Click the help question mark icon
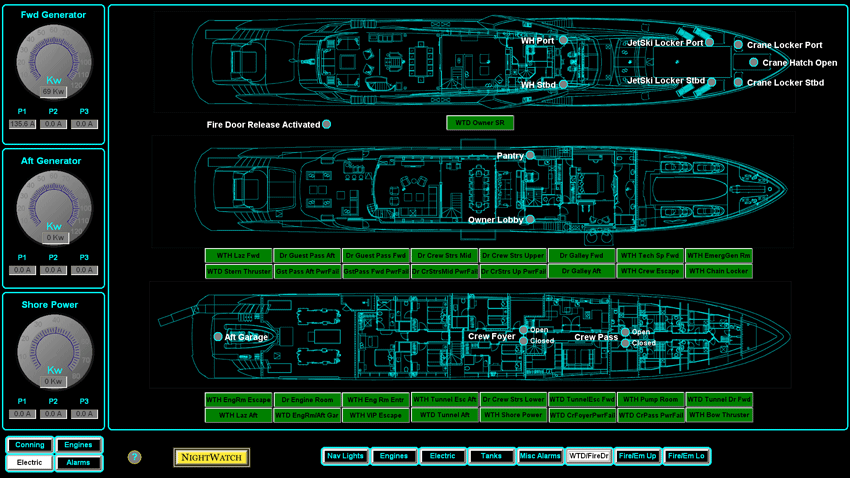Screen dimensions: 850x478 click(x=135, y=457)
